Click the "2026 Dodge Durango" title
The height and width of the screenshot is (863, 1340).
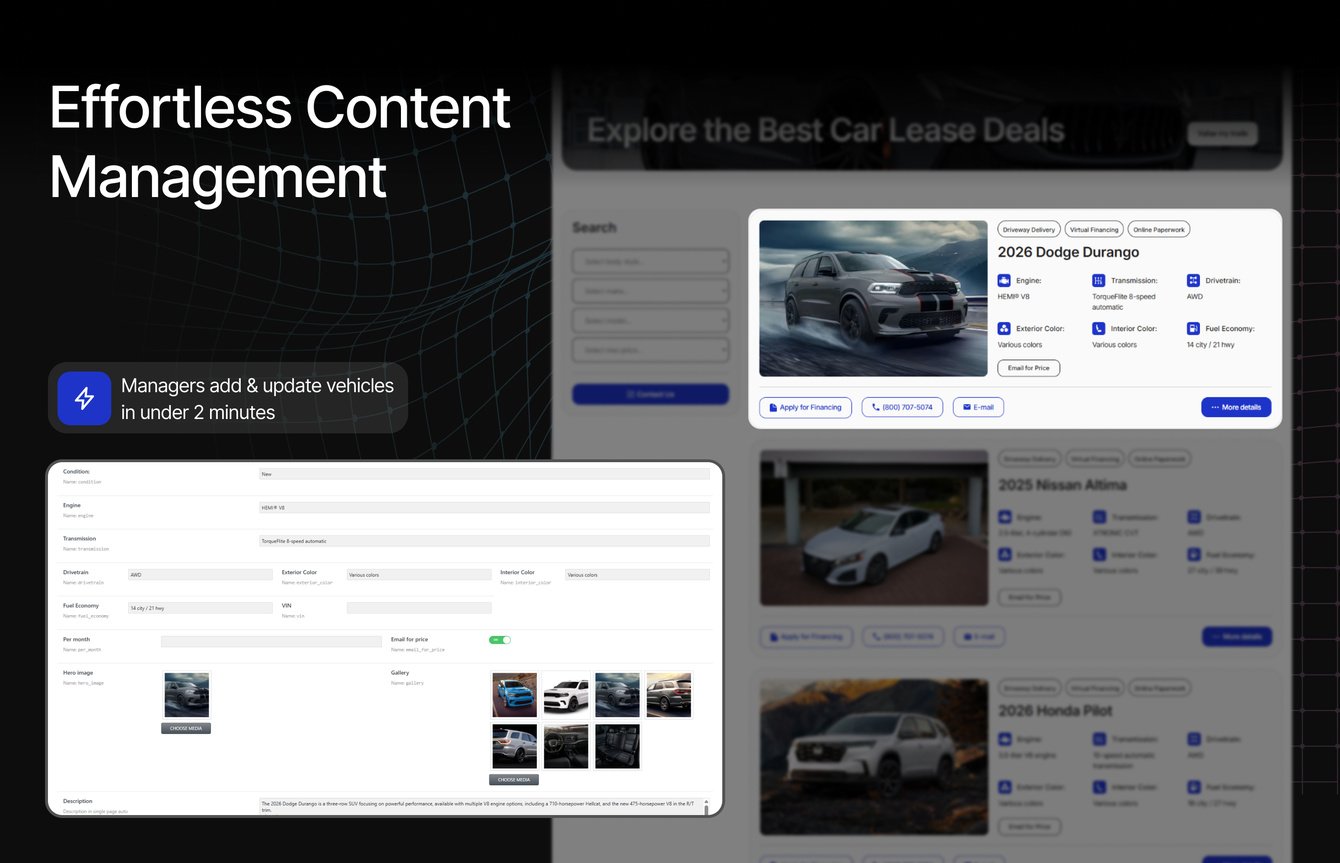coord(1068,252)
